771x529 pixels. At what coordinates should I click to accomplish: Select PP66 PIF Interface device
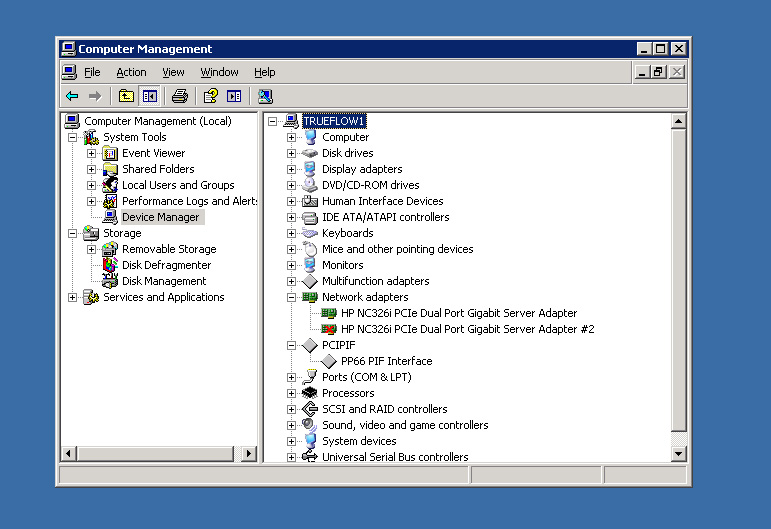[x=386, y=361]
